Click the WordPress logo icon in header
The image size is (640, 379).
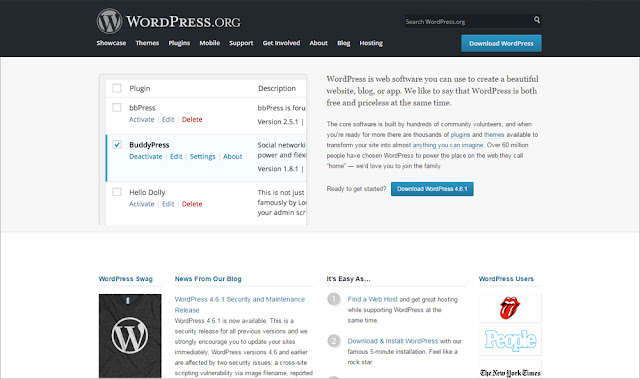[x=109, y=21]
